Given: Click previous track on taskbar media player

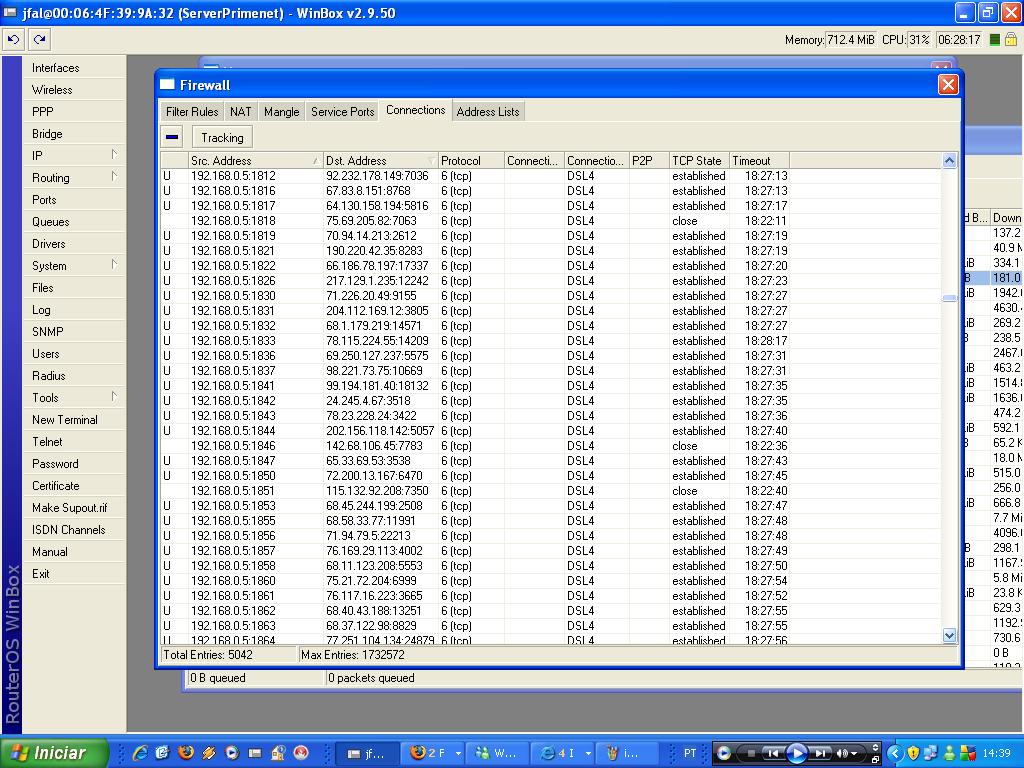Looking at the screenshot, I should pyautogui.click(x=773, y=753).
